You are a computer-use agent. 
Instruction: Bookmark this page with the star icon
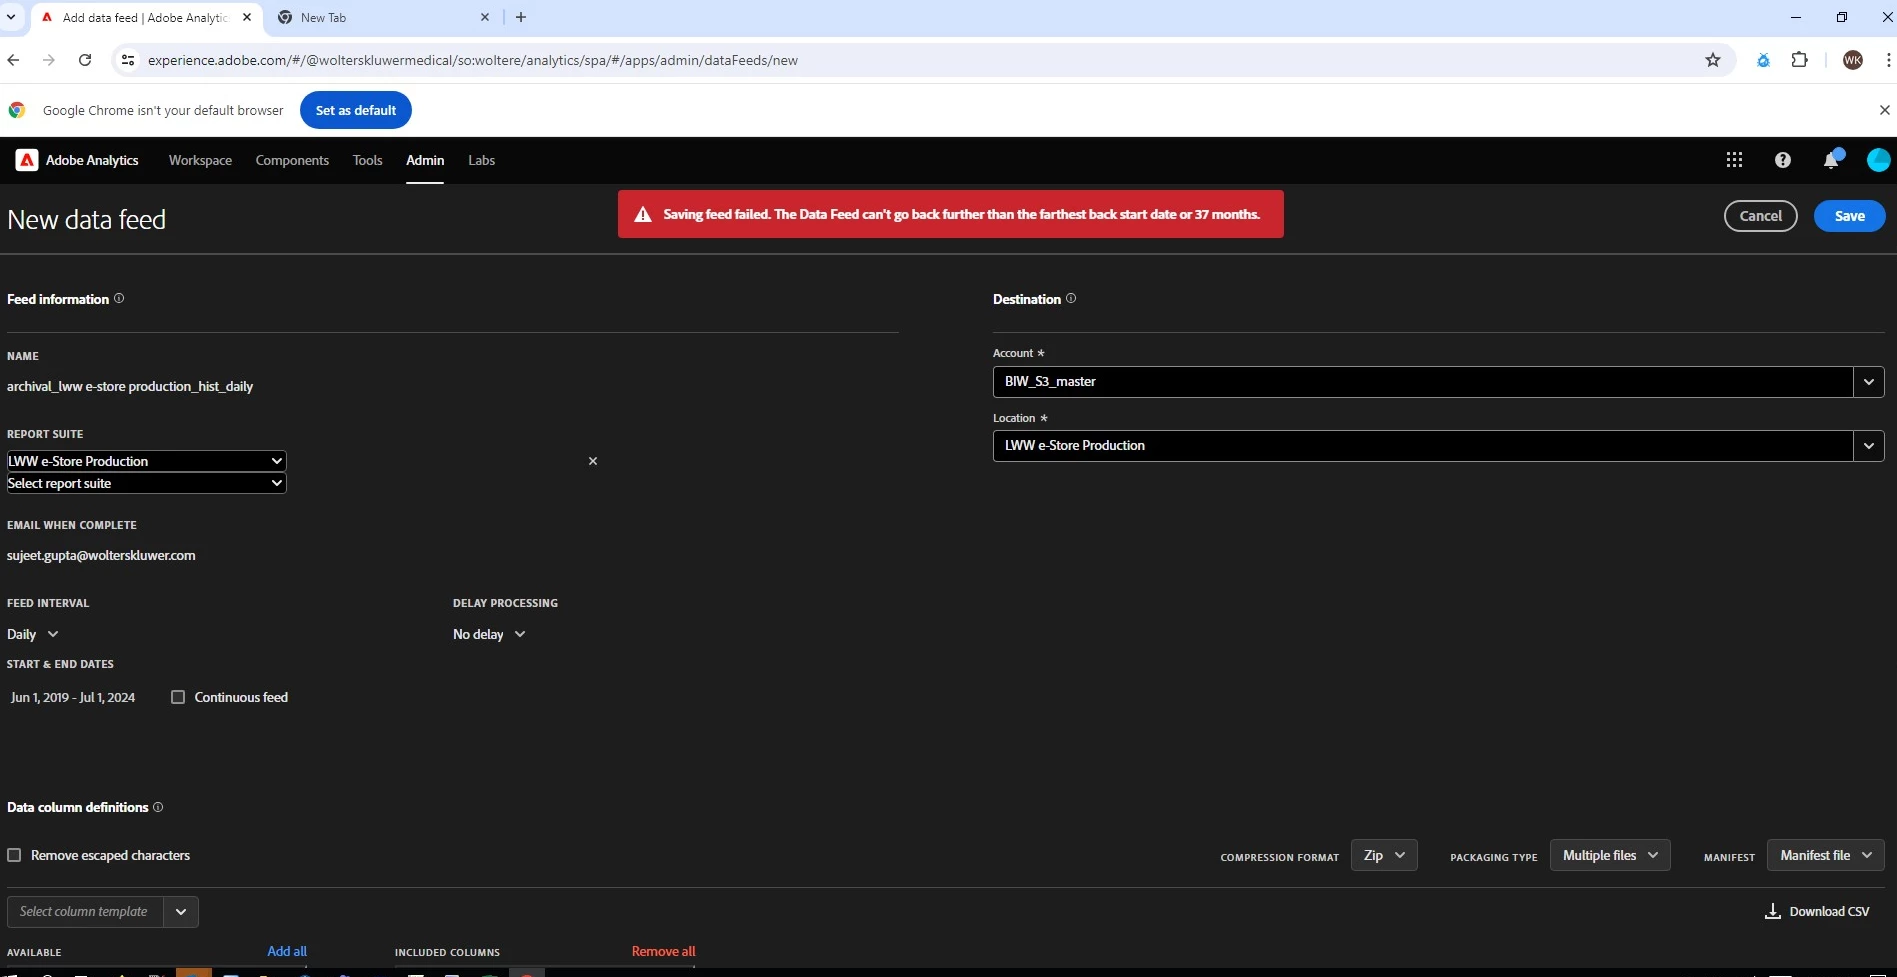[1713, 60]
